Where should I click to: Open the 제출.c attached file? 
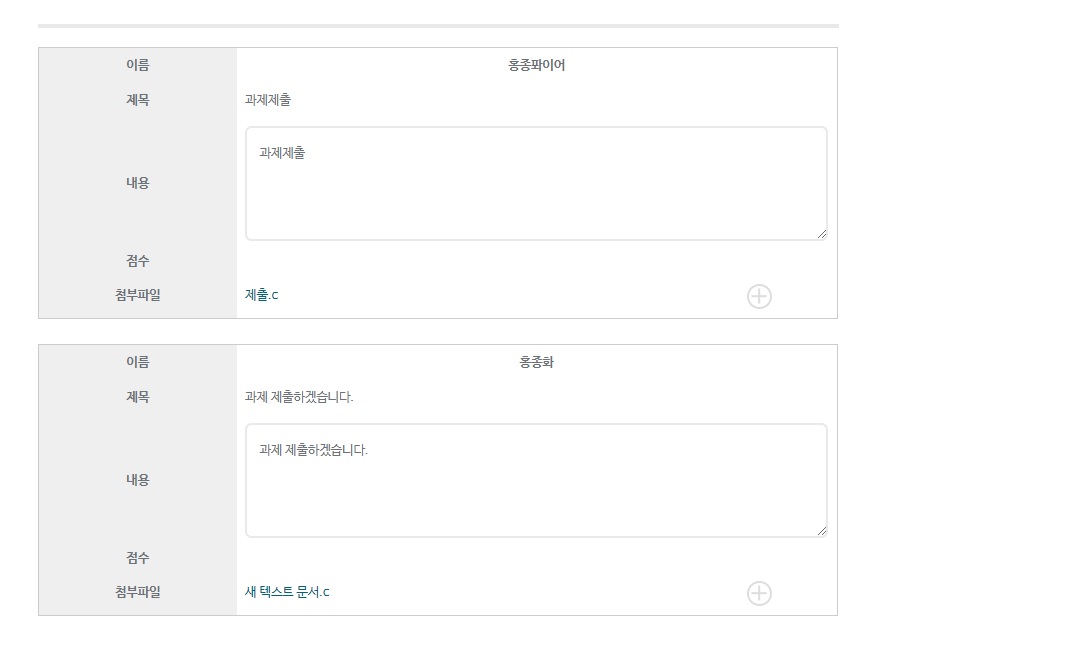click(260, 295)
